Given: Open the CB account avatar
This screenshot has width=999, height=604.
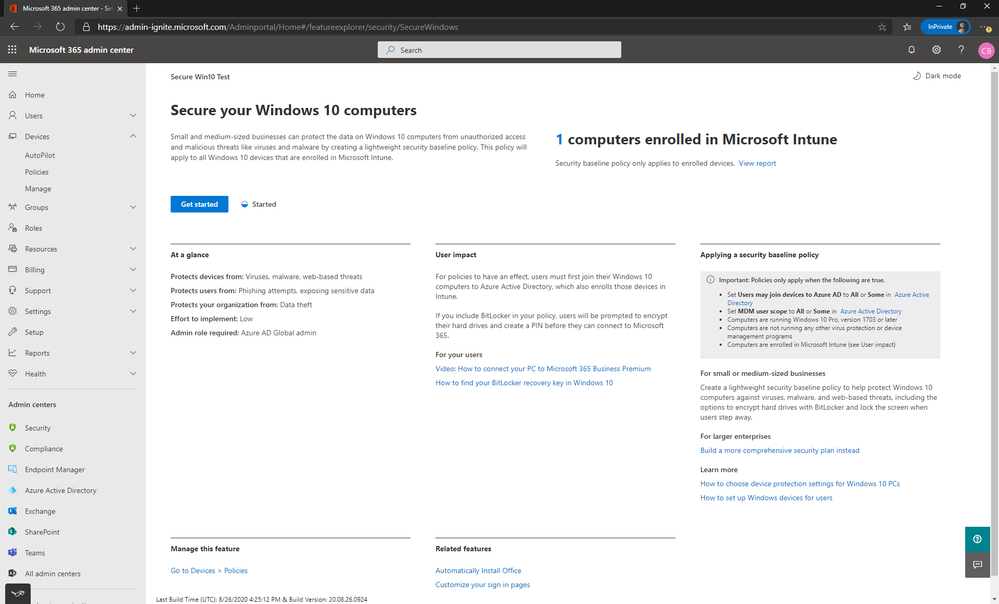Looking at the screenshot, I should pyautogui.click(x=986, y=50).
